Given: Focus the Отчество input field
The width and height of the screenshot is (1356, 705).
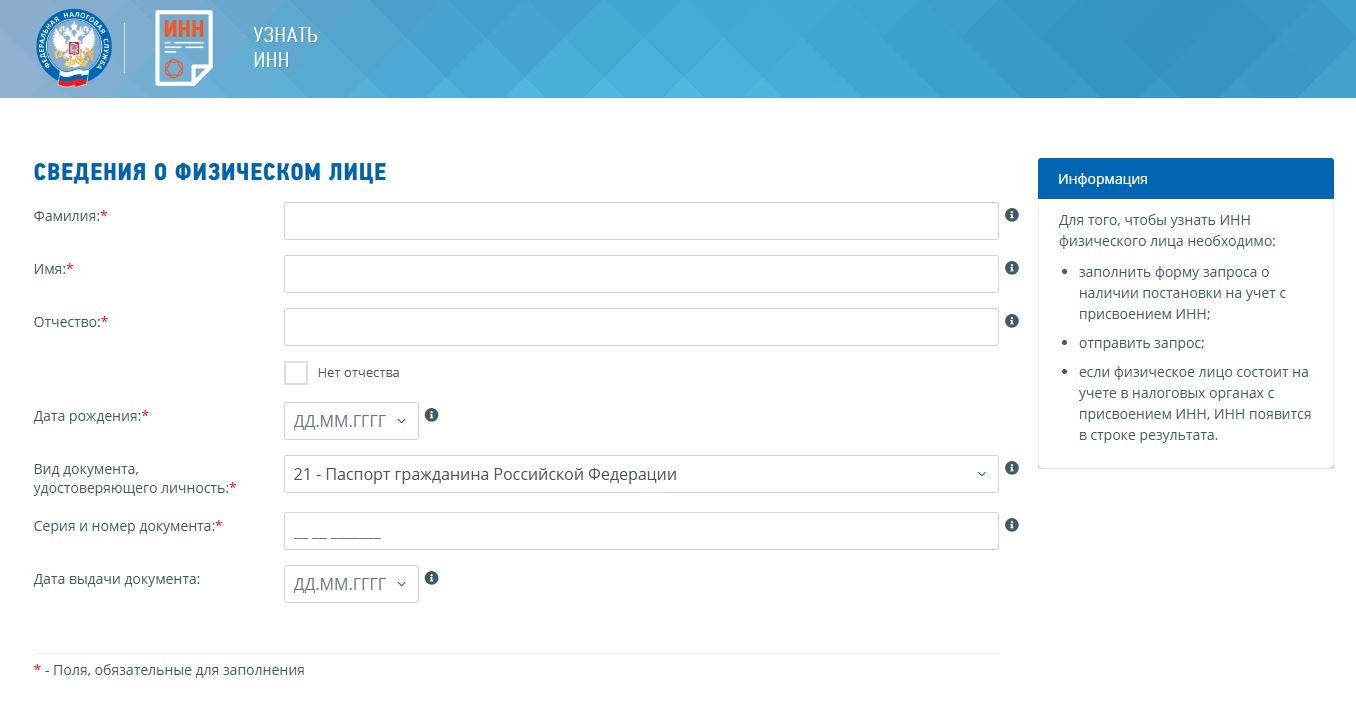Looking at the screenshot, I should pos(641,327).
